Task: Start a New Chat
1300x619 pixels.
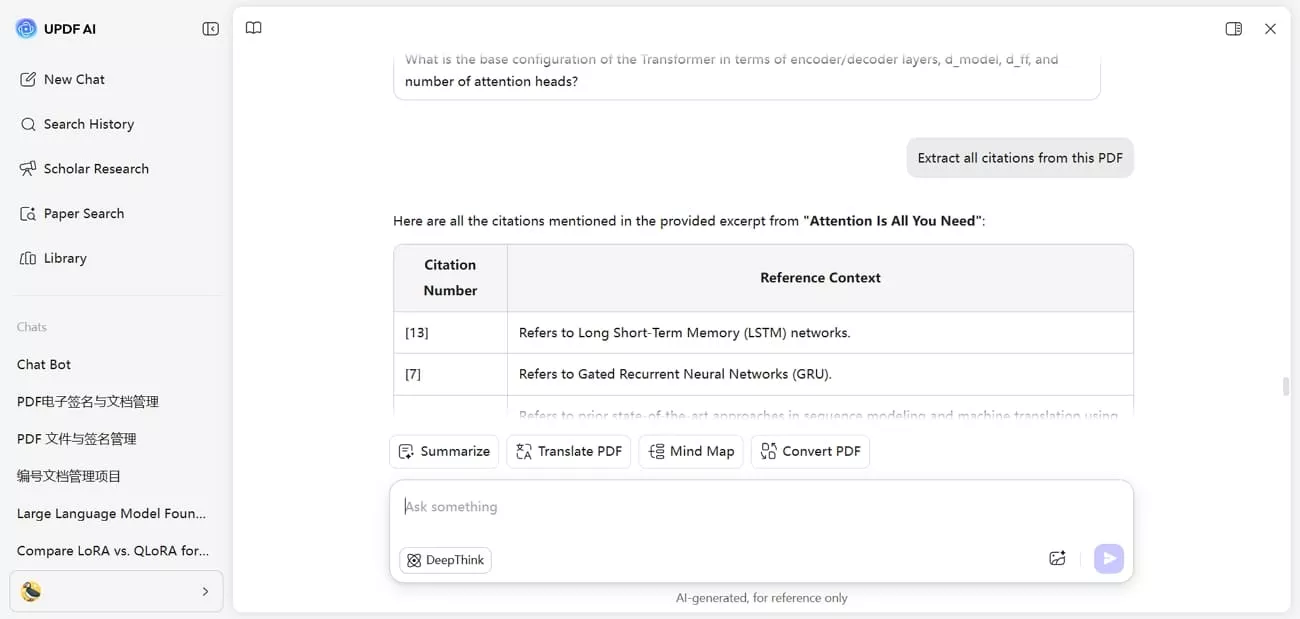Action: [x=73, y=79]
